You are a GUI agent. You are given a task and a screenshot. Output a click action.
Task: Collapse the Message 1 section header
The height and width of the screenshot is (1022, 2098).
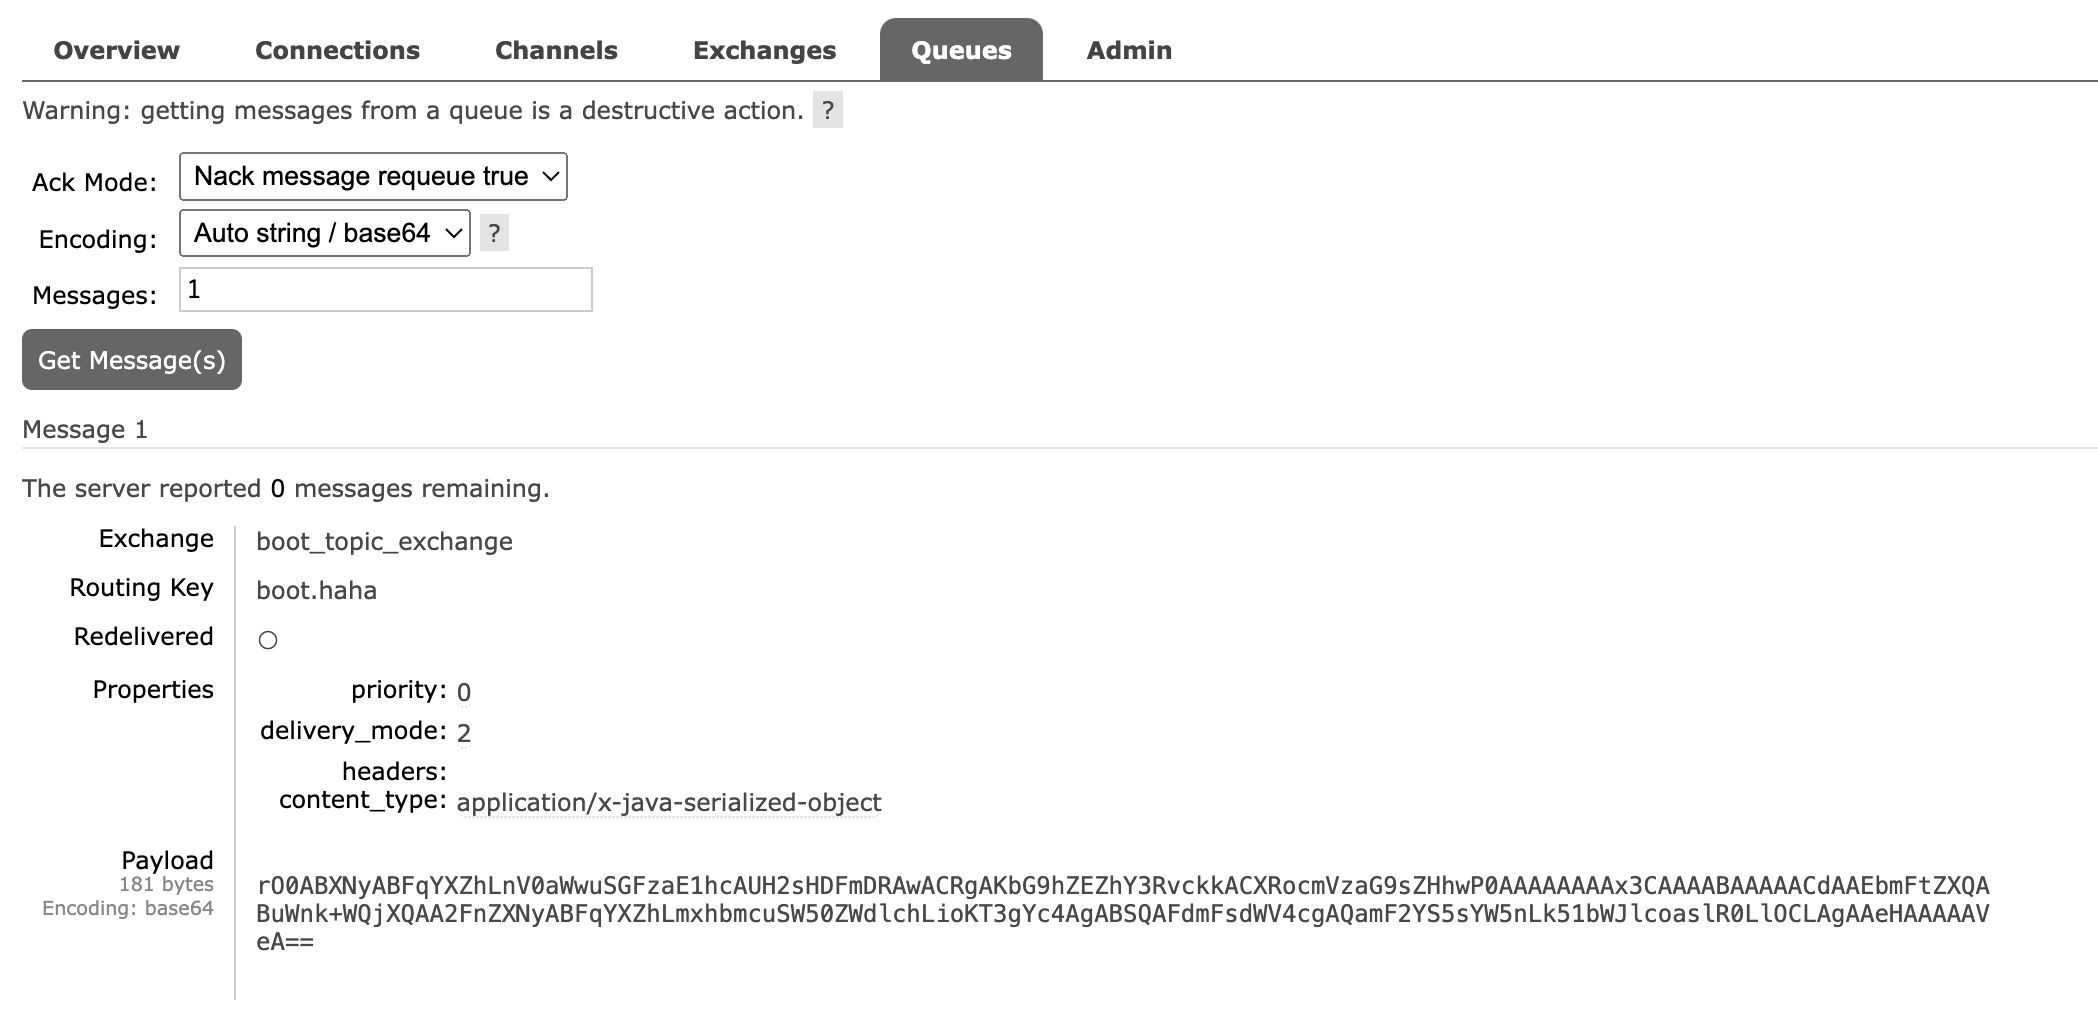tap(85, 430)
